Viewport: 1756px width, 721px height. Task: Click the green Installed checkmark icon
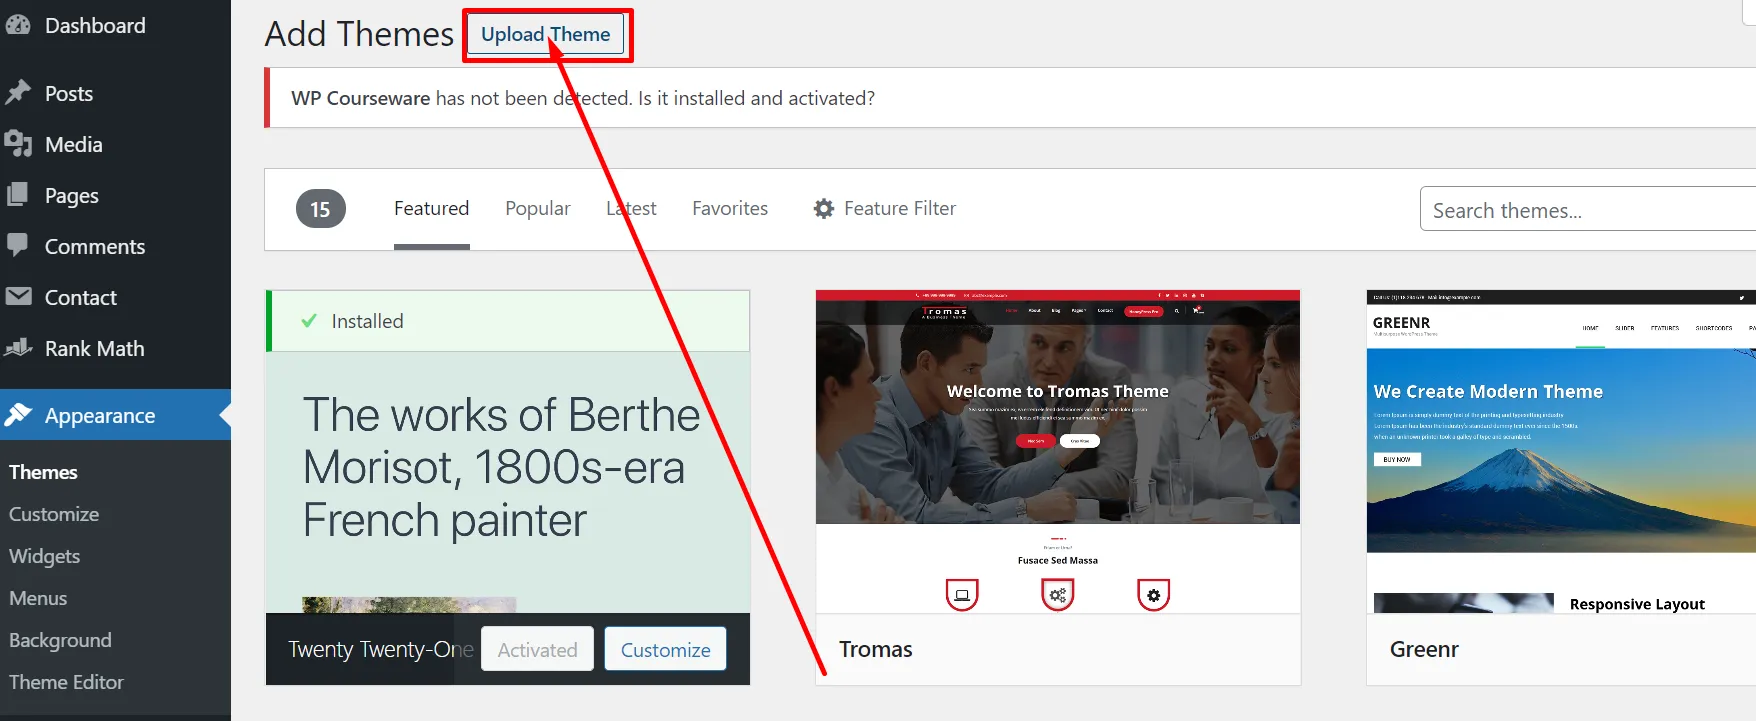[x=309, y=321]
